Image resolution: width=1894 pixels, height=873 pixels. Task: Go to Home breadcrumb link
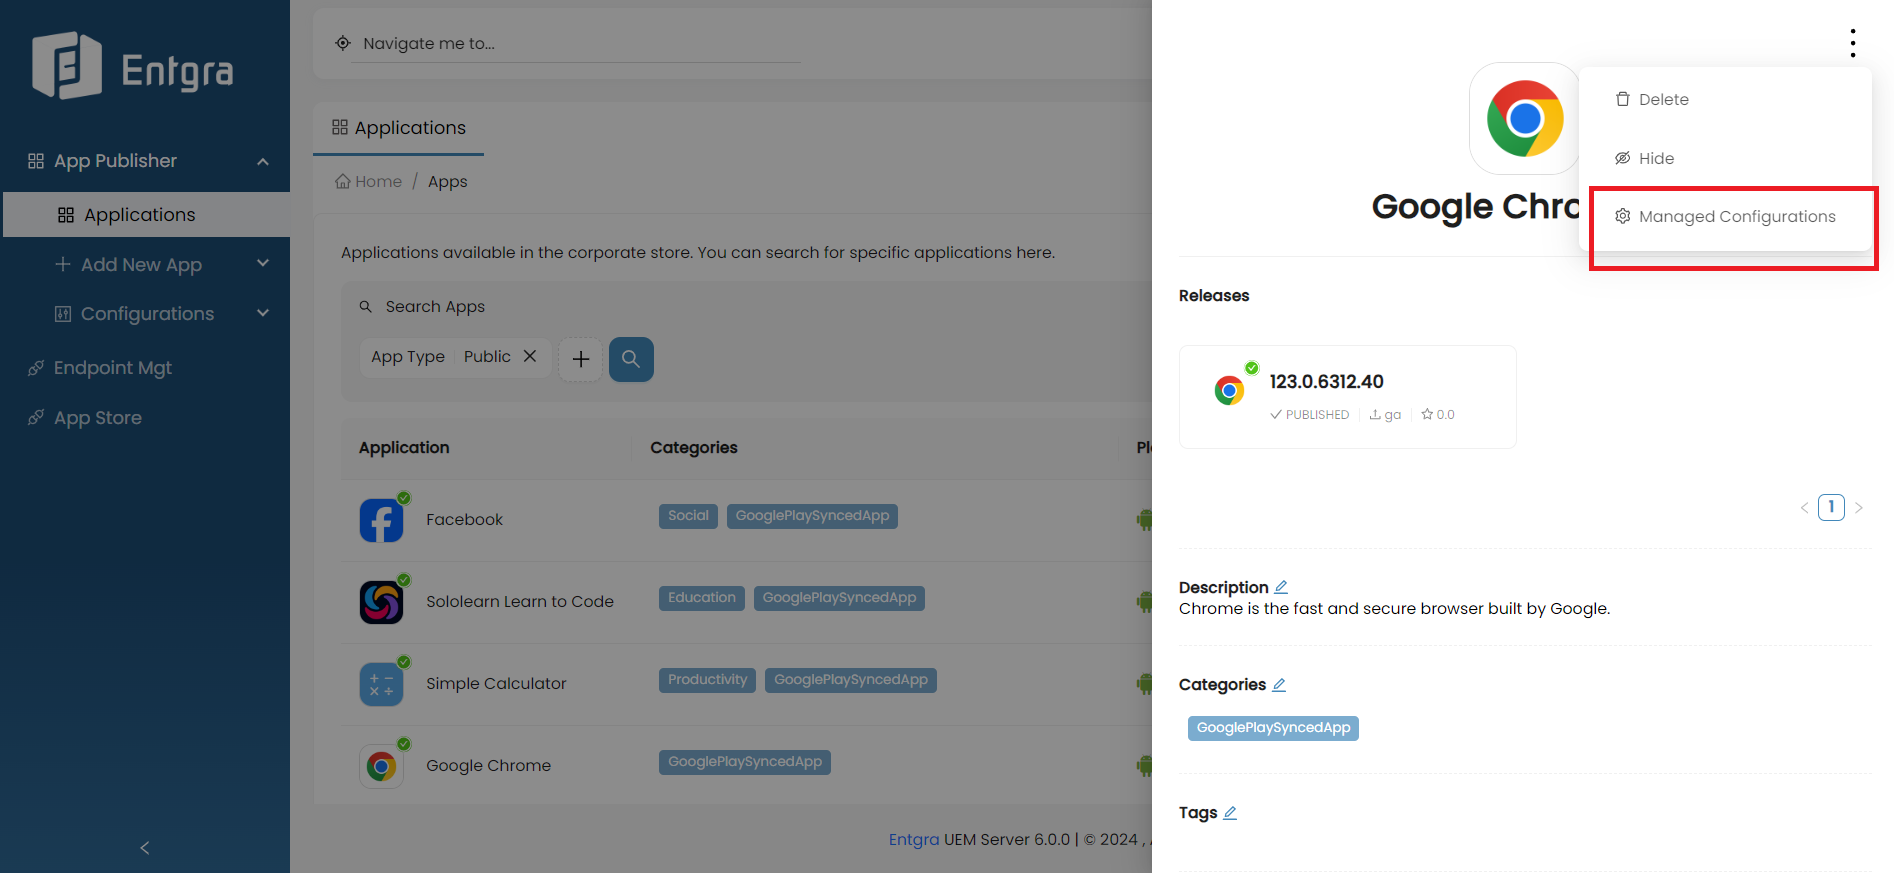pos(369,182)
